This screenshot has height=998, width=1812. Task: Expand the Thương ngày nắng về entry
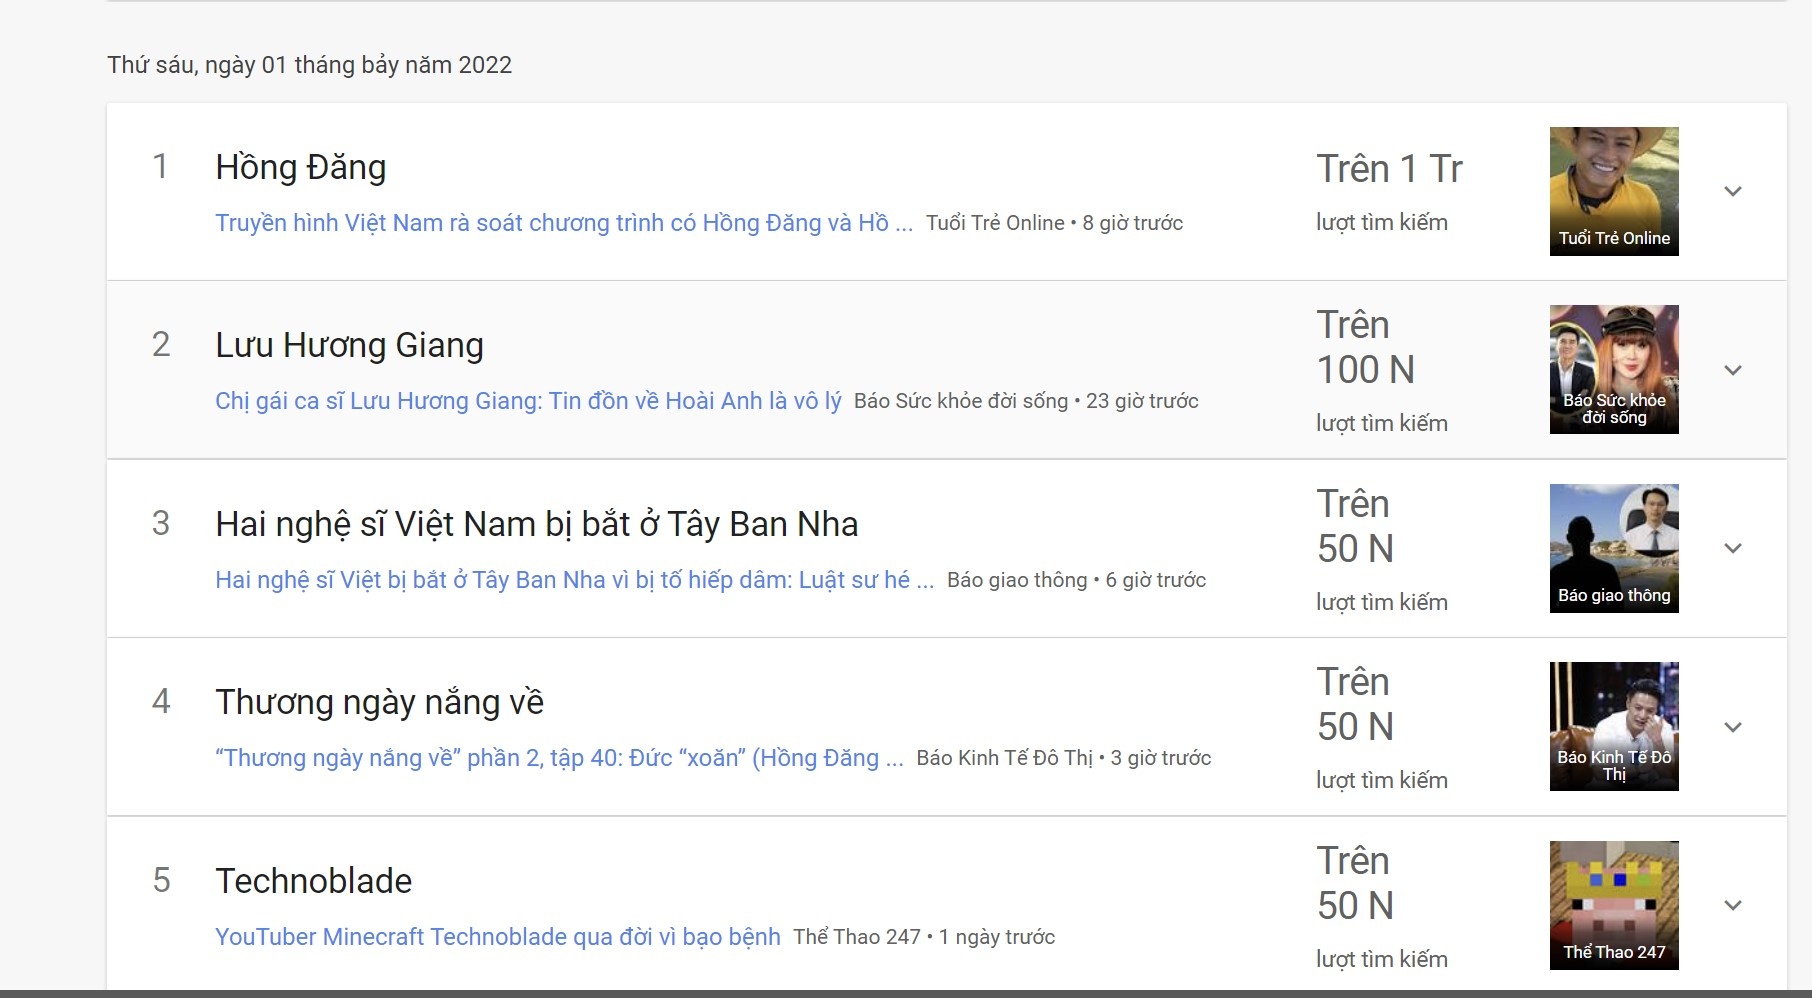1735,726
